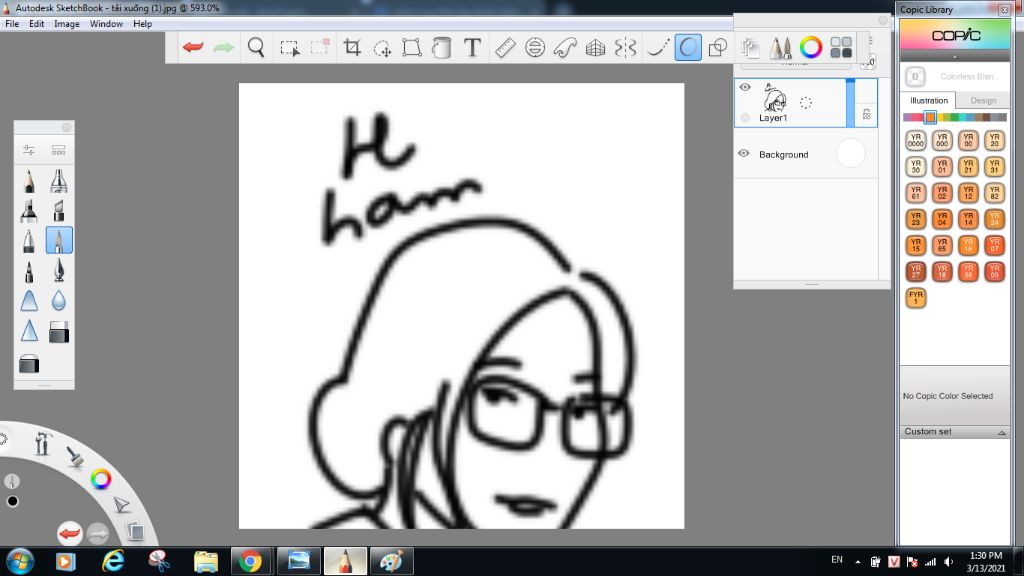Click the lagoon undo arrow button
Viewport: 1024px width, 576px height.
(x=69, y=534)
